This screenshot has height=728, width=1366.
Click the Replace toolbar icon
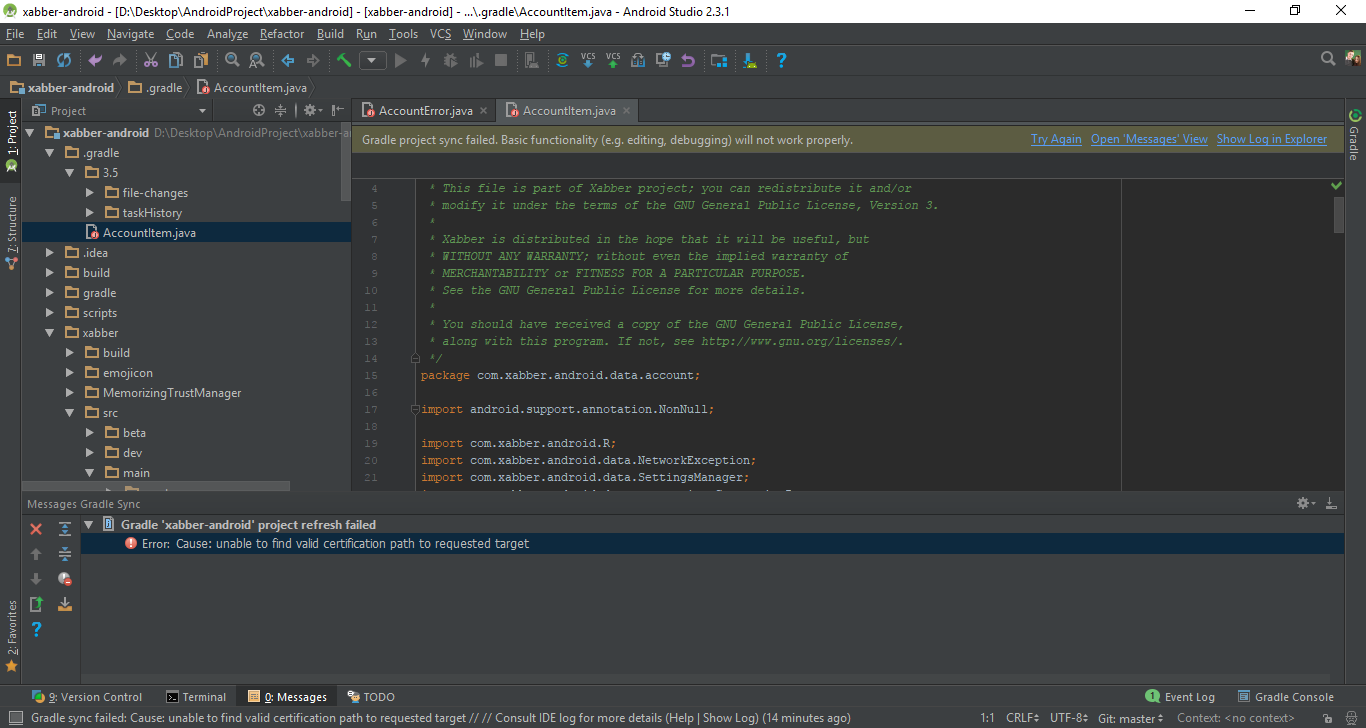pos(256,60)
